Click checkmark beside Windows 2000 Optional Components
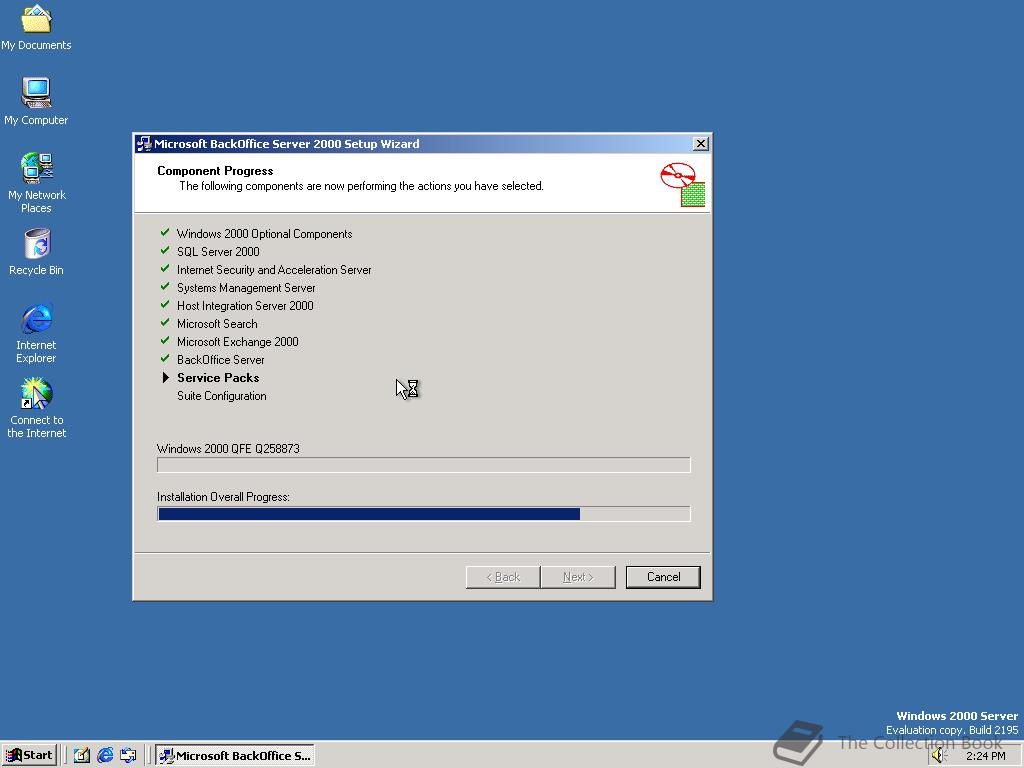 click(x=165, y=232)
